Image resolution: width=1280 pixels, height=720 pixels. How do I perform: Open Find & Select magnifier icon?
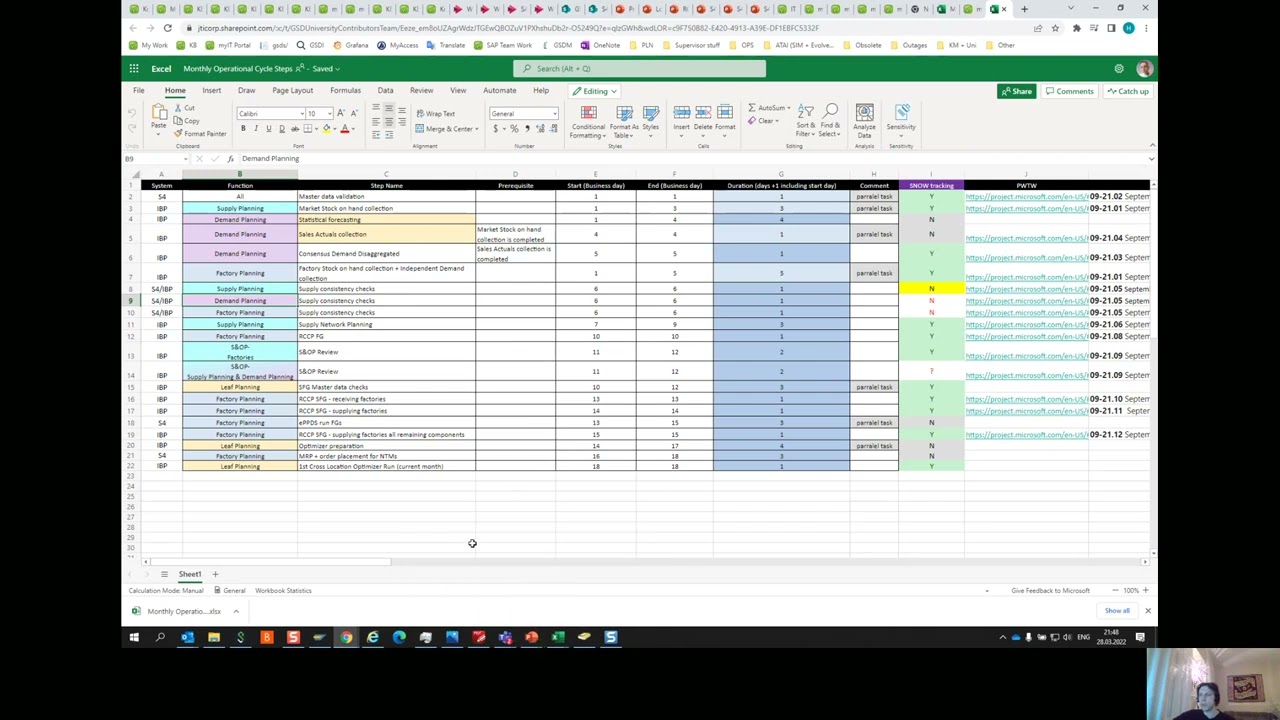[x=831, y=111]
